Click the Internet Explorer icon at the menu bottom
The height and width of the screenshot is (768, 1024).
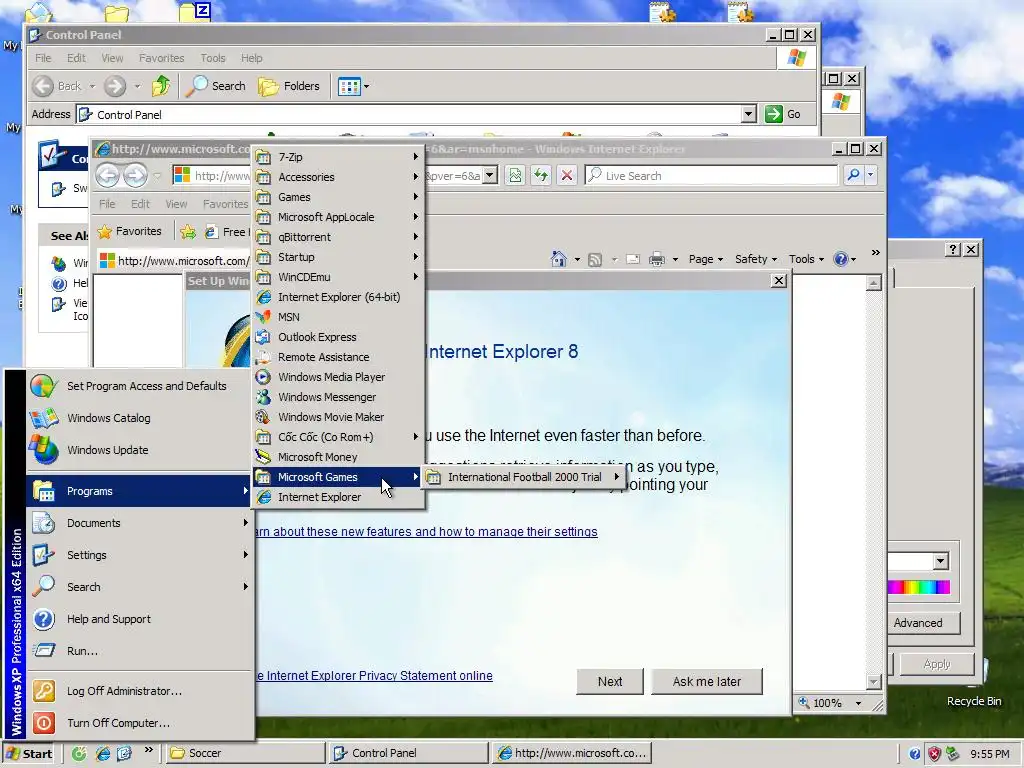coord(263,497)
